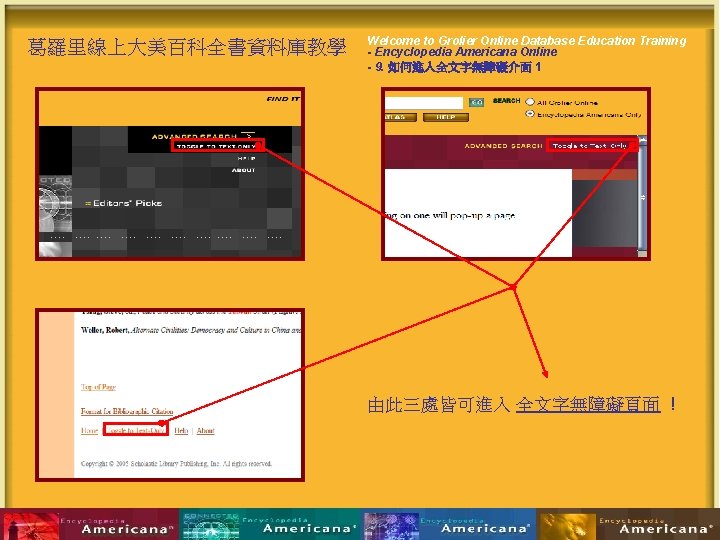
Task: Click the green GO search button
Action: pos(477,102)
